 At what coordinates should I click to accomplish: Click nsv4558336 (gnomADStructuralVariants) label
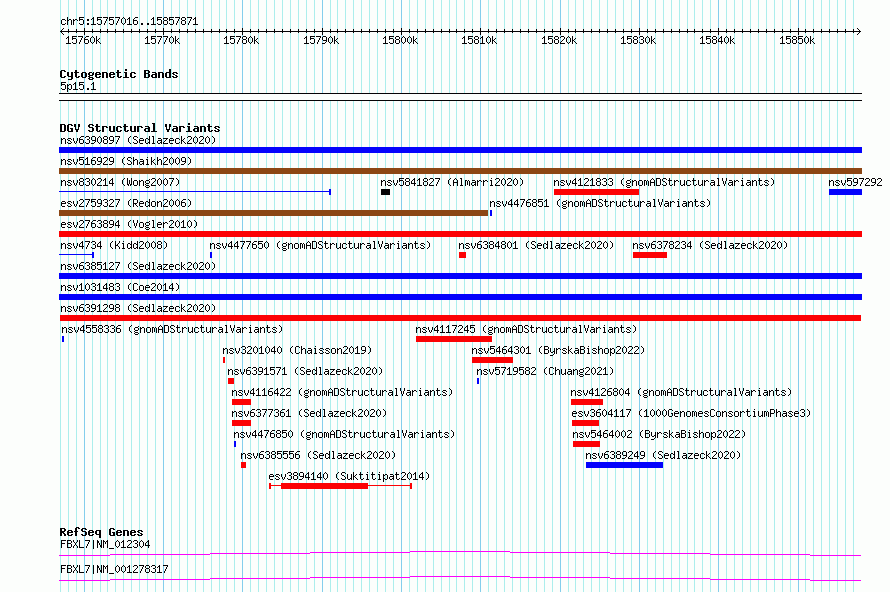[x=172, y=329]
